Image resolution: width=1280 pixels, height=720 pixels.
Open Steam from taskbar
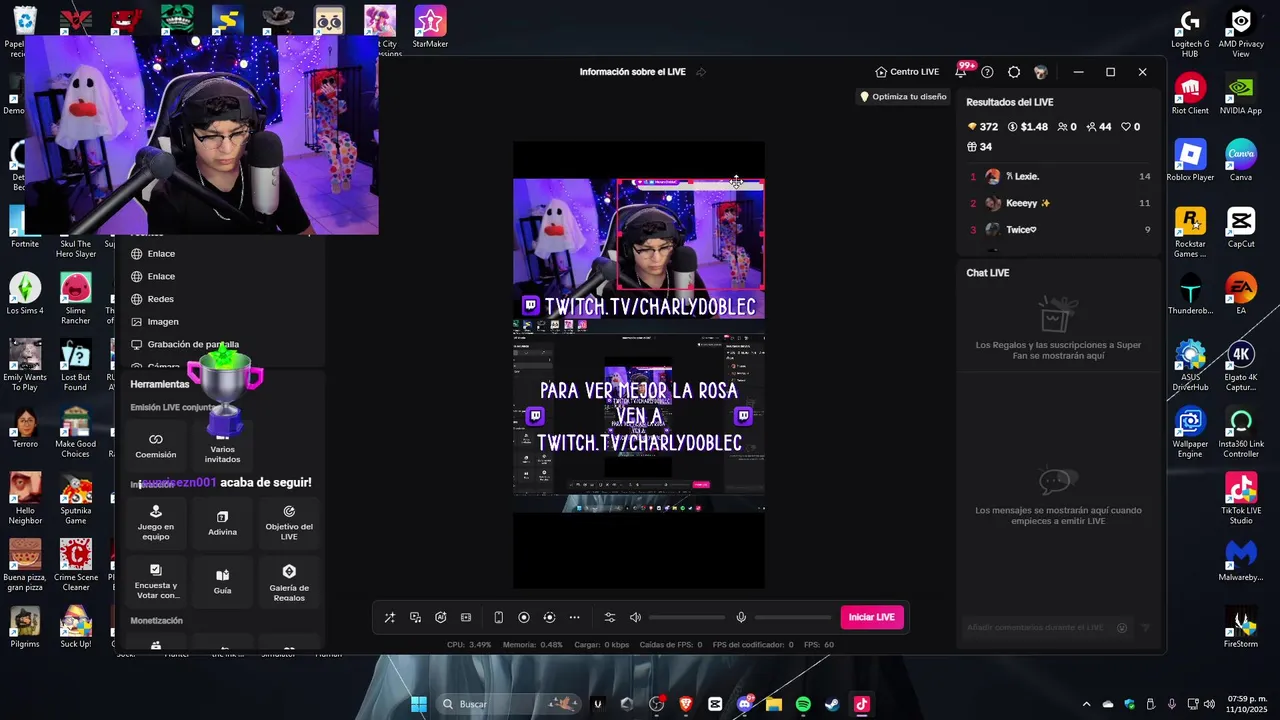click(x=832, y=704)
